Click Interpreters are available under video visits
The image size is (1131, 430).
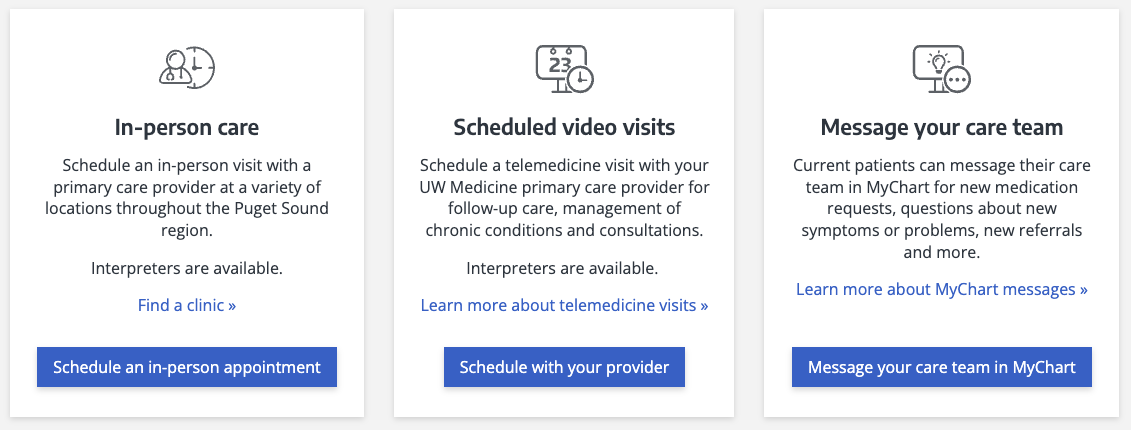click(x=564, y=268)
